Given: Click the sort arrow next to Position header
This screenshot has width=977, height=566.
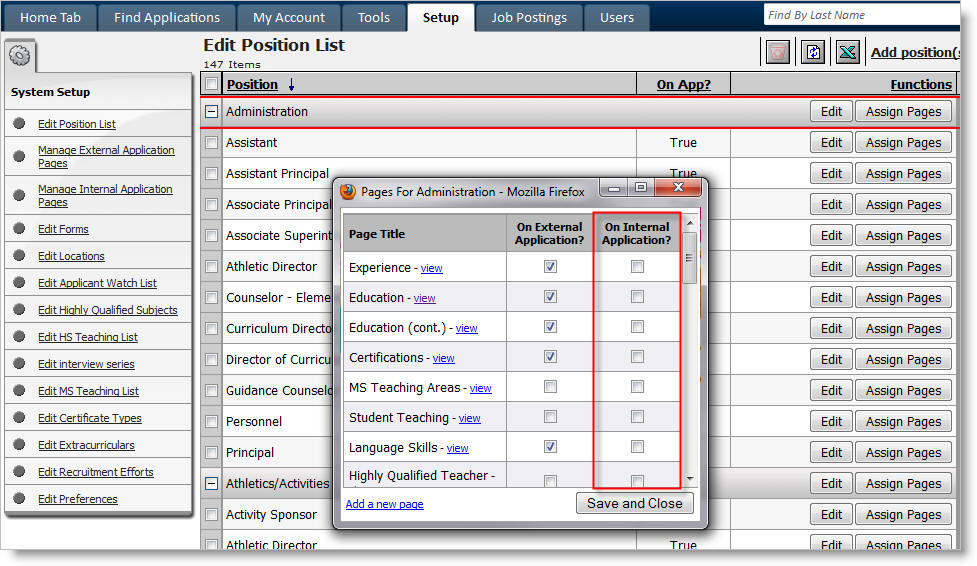Looking at the screenshot, I should coord(291,85).
